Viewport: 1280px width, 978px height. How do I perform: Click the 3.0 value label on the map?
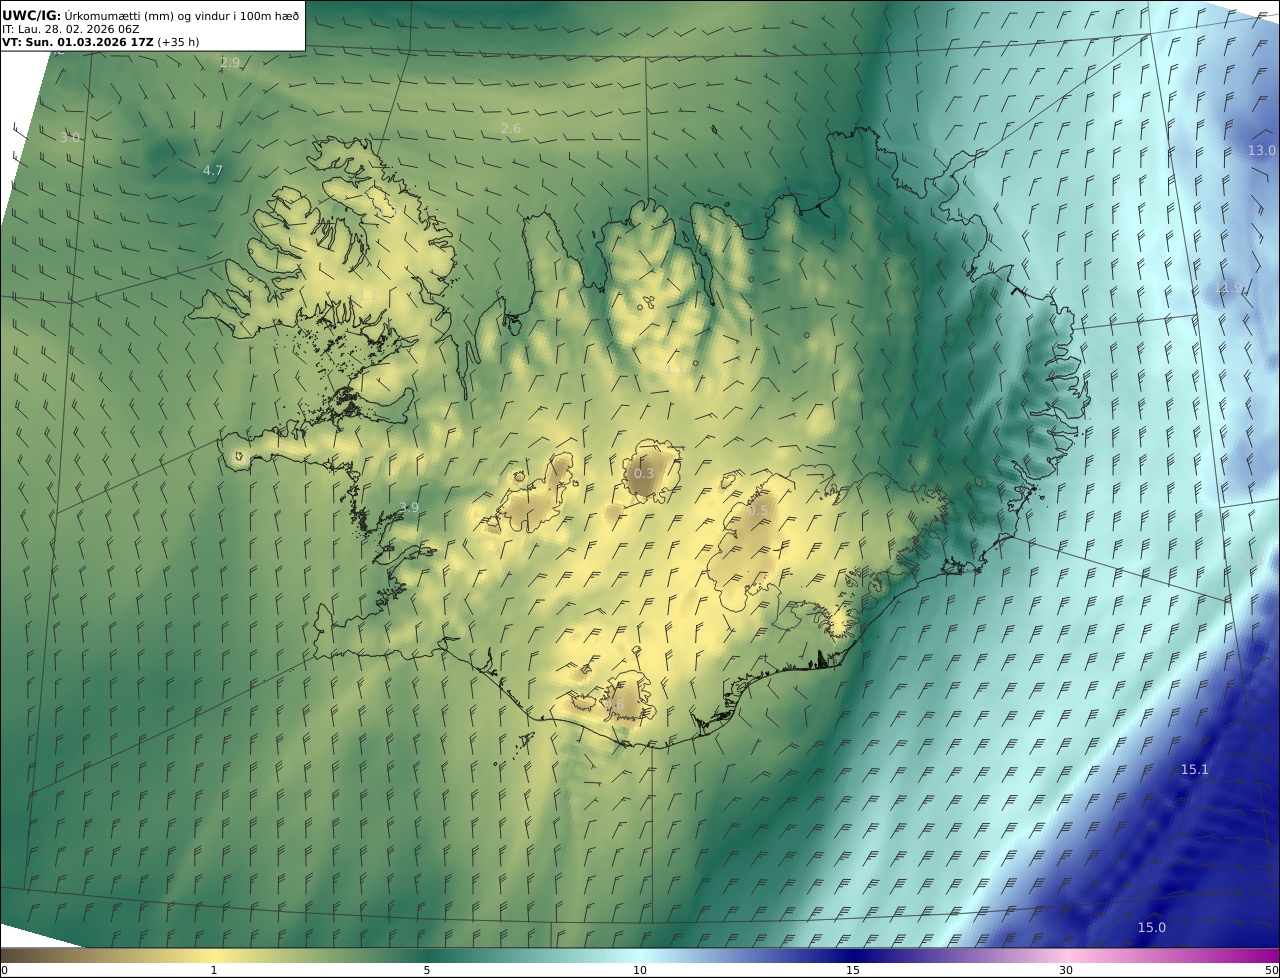pyautogui.click(x=70, y=137)
